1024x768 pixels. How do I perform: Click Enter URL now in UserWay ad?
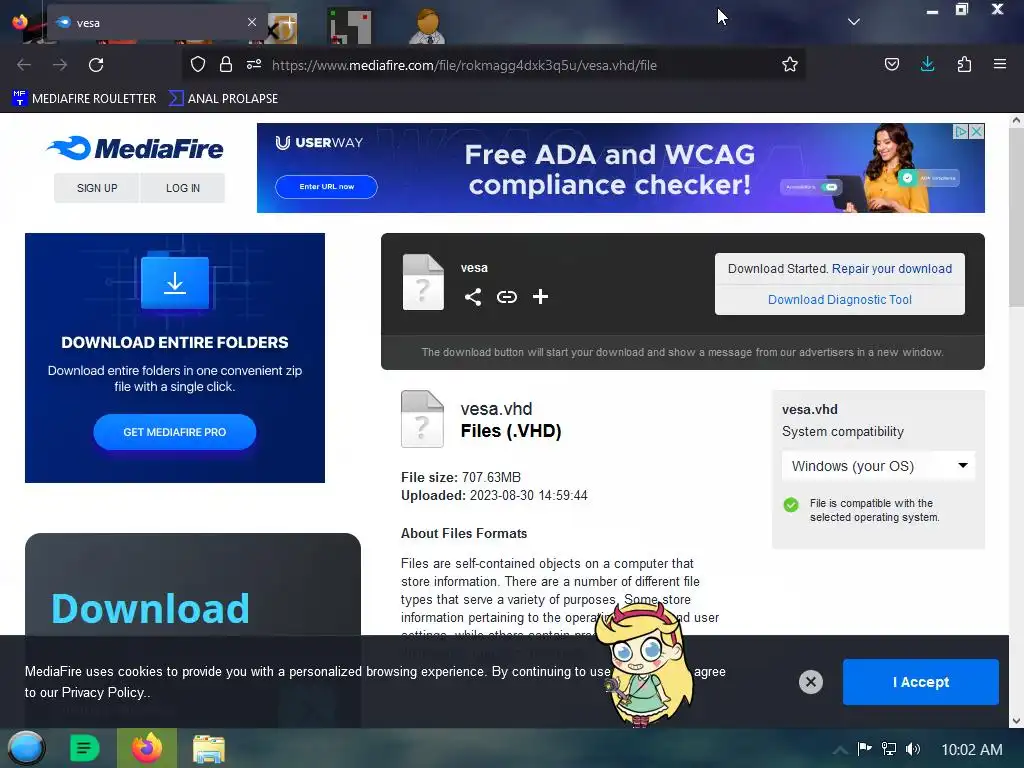[327, 187]
